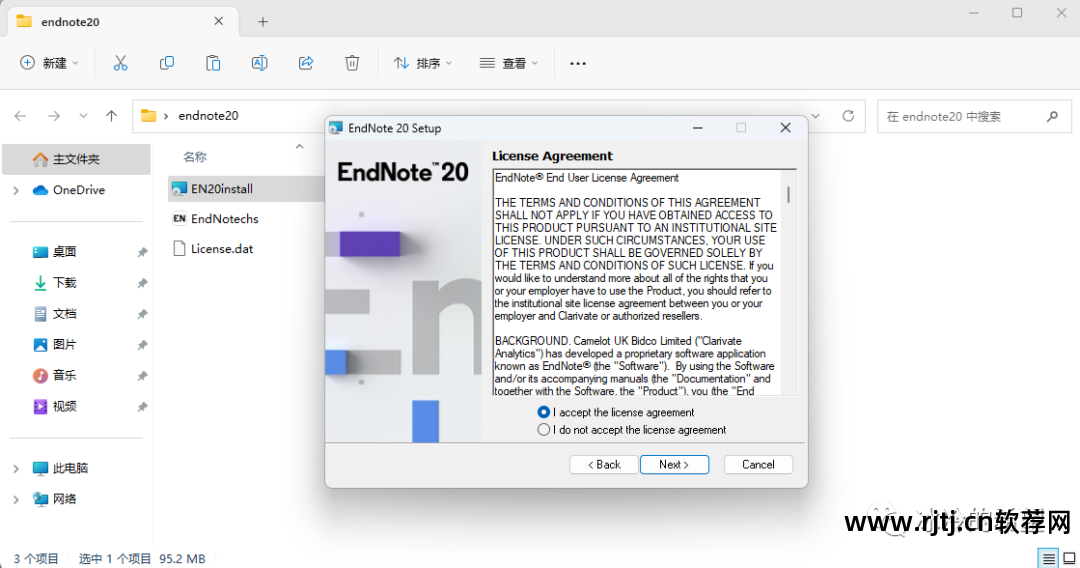Screen dimensions: 1080x568
Task: Click the Delete trash can icon
Action: 352,63
